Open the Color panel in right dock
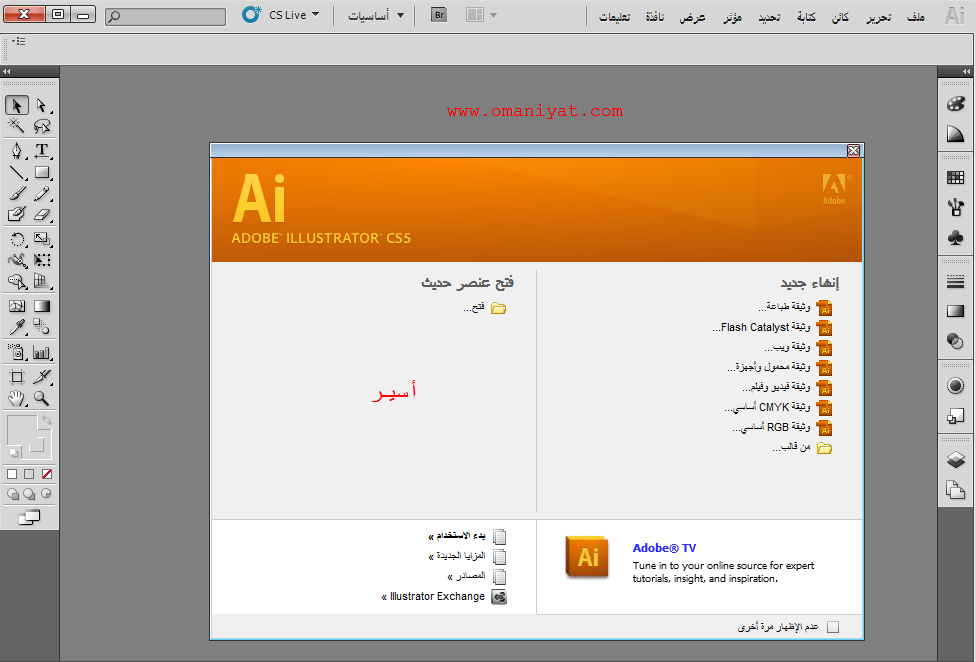The width and height of the screenshot is (976, 662). pos(955,104)
